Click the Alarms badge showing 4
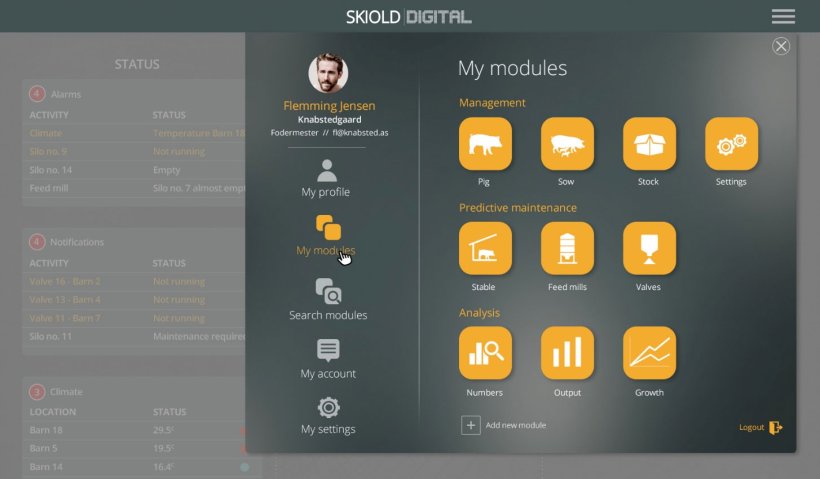Image resolution: width=820 pixels, height=479 pixels. [37, 94]
